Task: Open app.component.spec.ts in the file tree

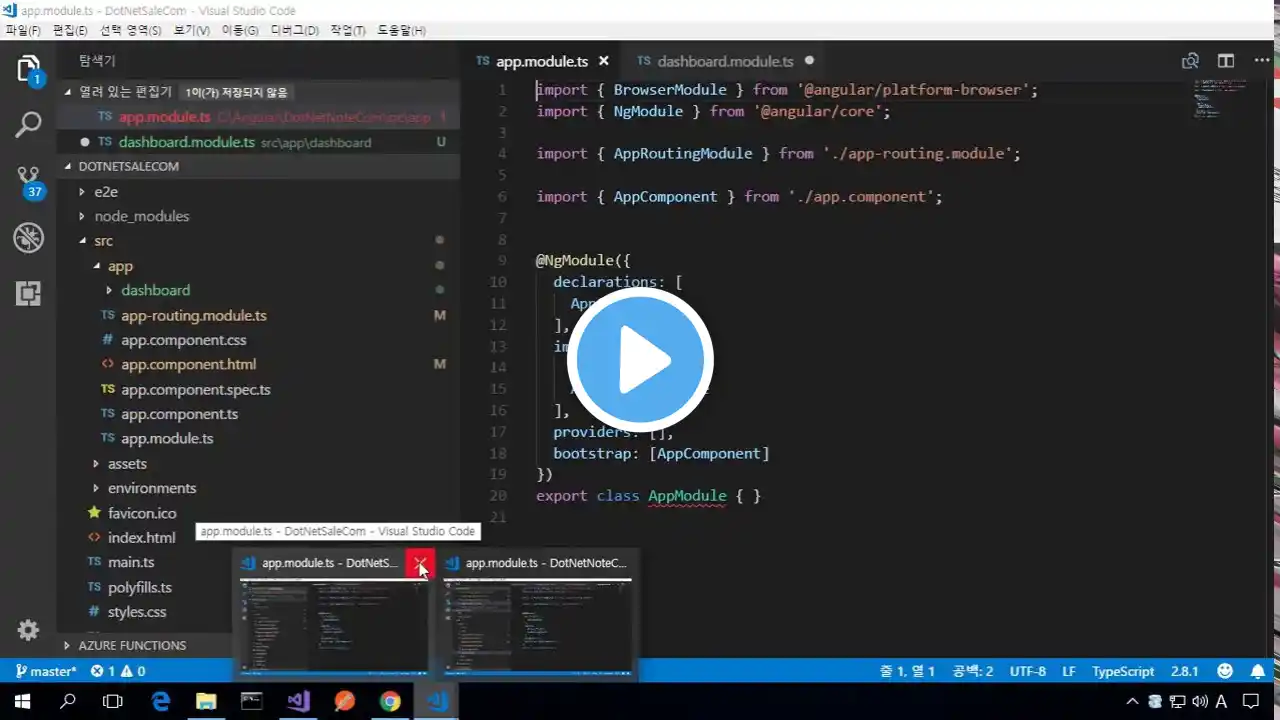Action: 195,389
